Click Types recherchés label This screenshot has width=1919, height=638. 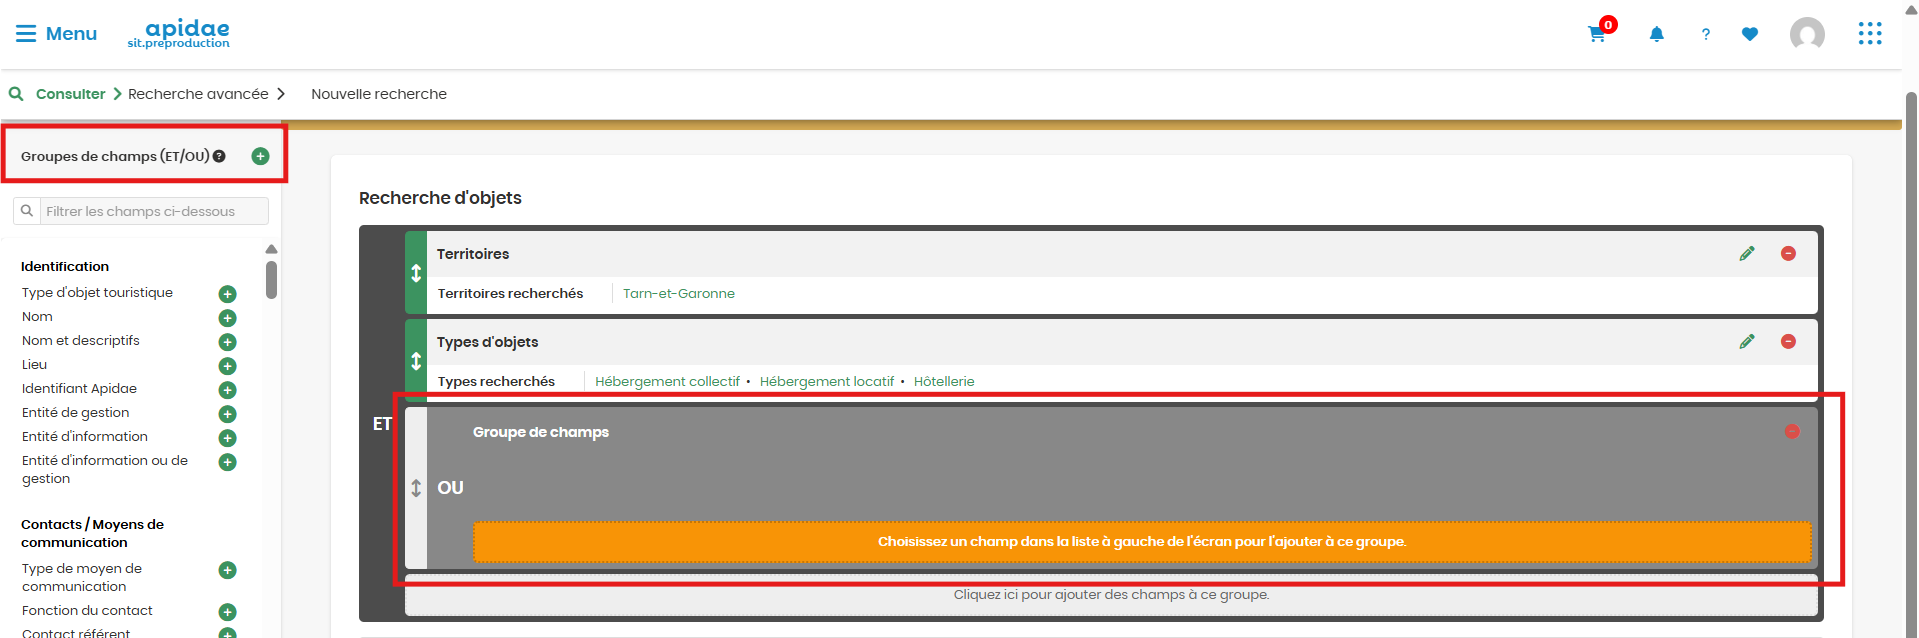[496, 382]
